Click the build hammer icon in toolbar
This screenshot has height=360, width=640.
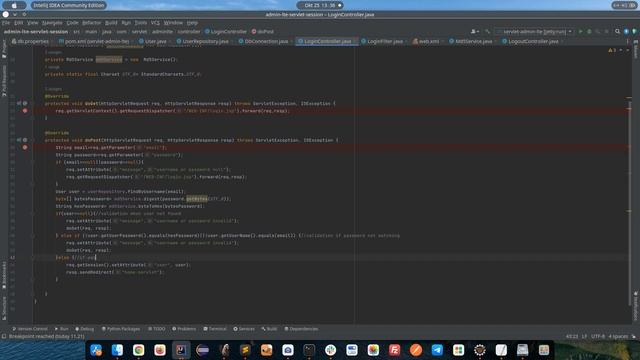(x=487, y=31)
